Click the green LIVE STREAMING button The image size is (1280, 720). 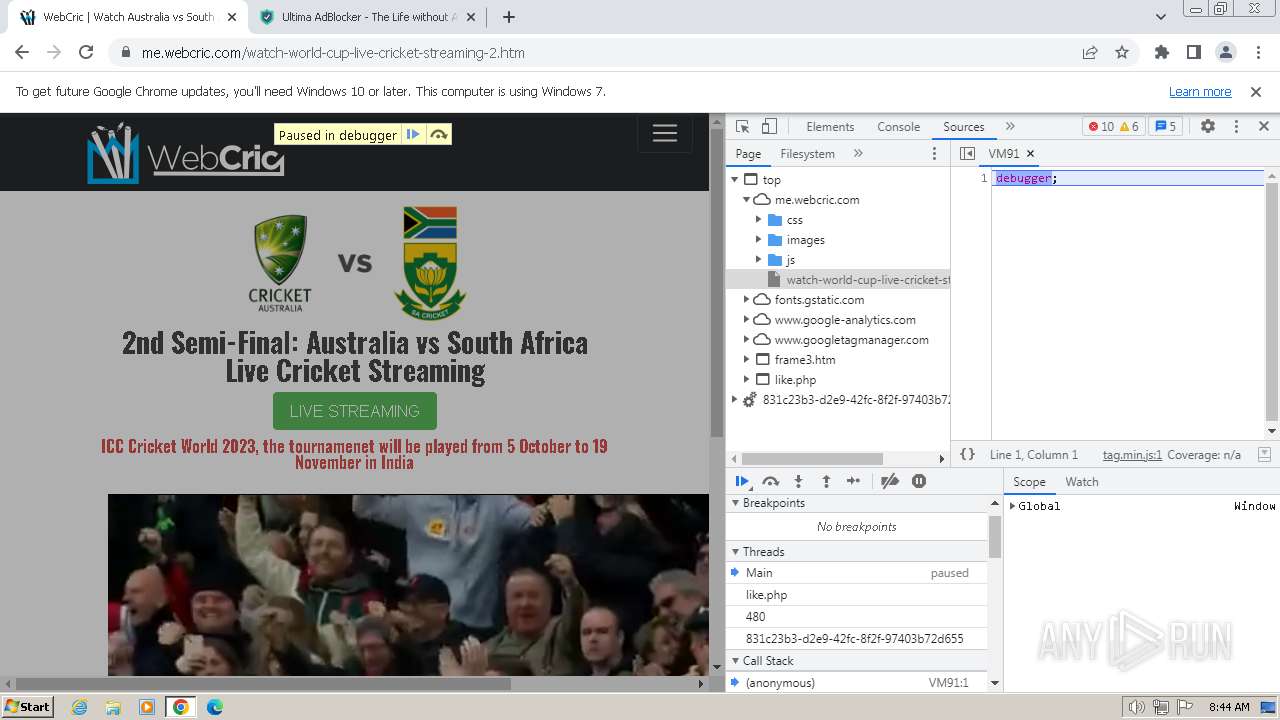click(355, 411)
